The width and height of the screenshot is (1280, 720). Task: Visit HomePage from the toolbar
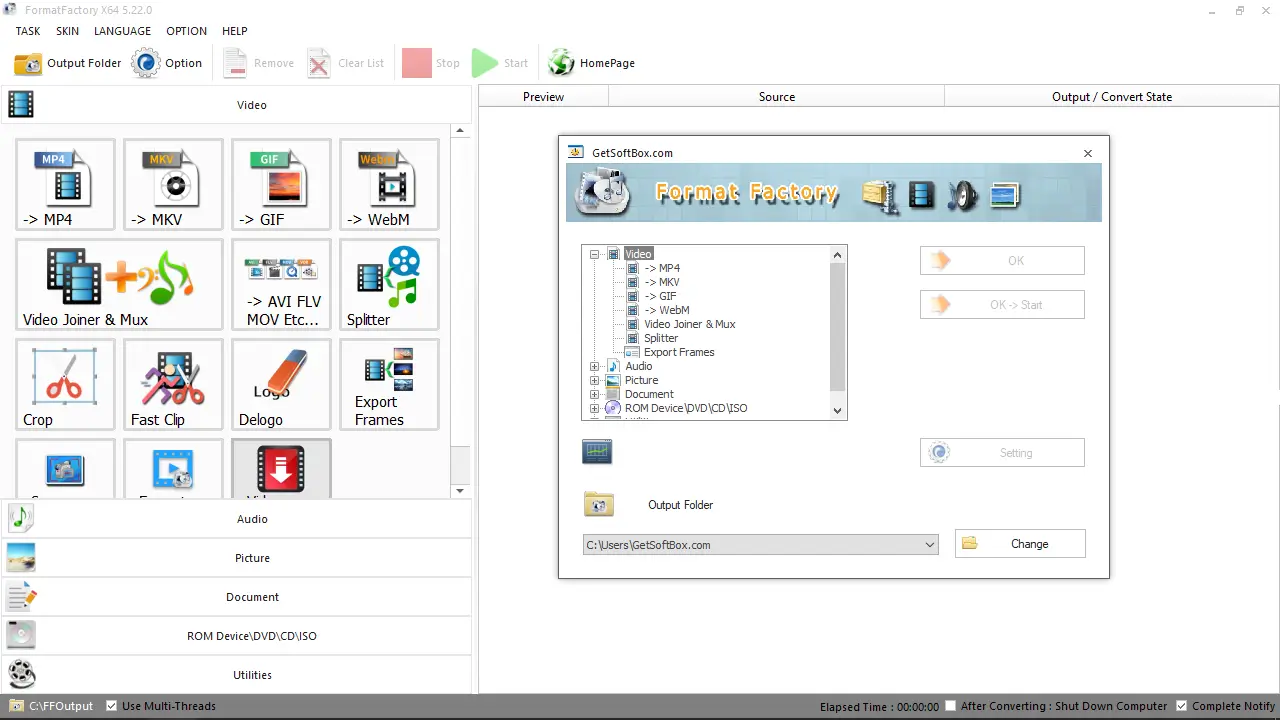tap(592, 63)
